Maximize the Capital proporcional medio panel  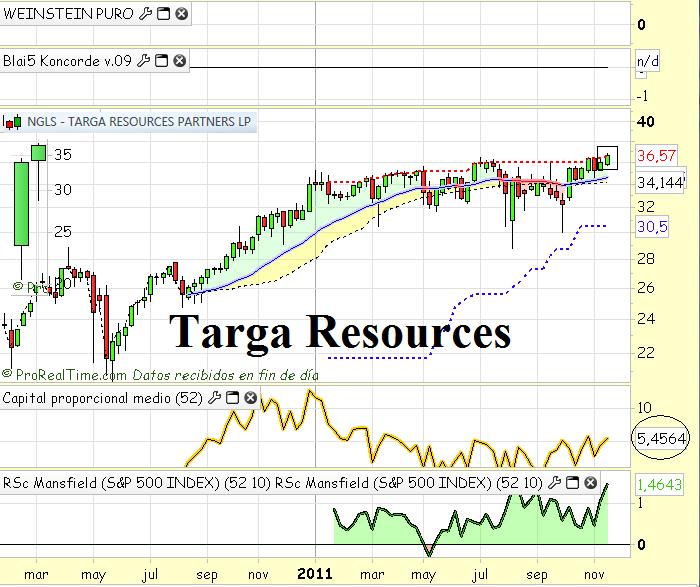point(232,397)
